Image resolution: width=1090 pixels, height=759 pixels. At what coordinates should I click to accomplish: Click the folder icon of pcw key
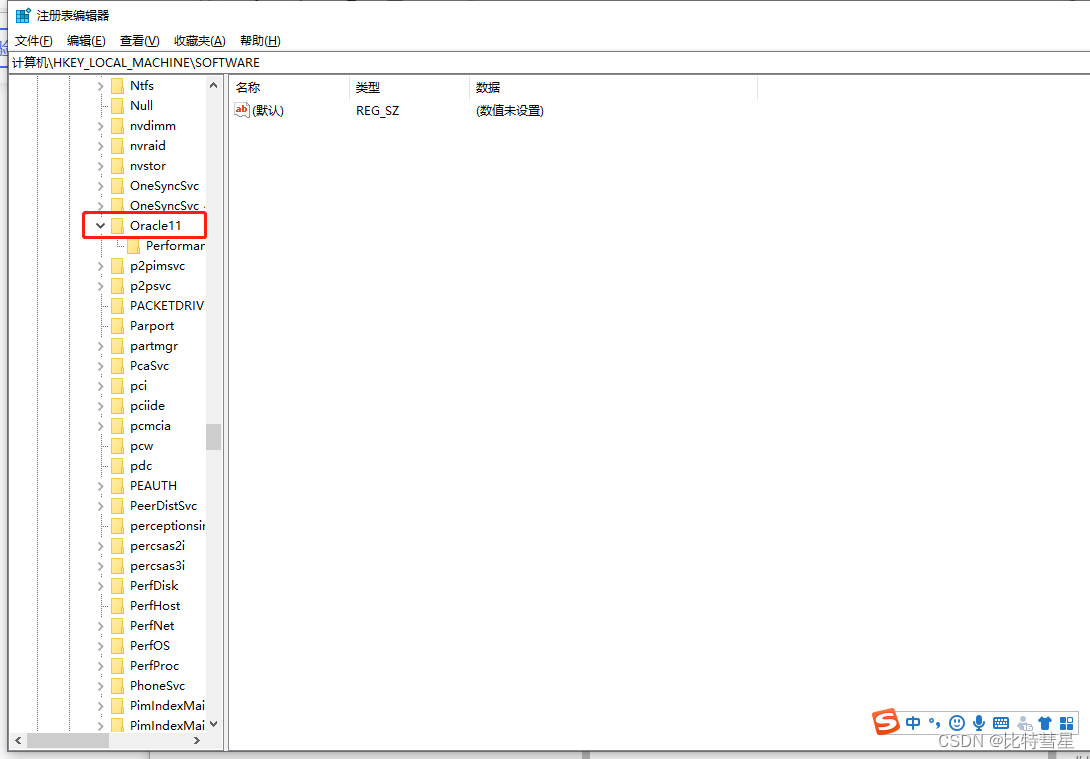click(x=117, y=446)
